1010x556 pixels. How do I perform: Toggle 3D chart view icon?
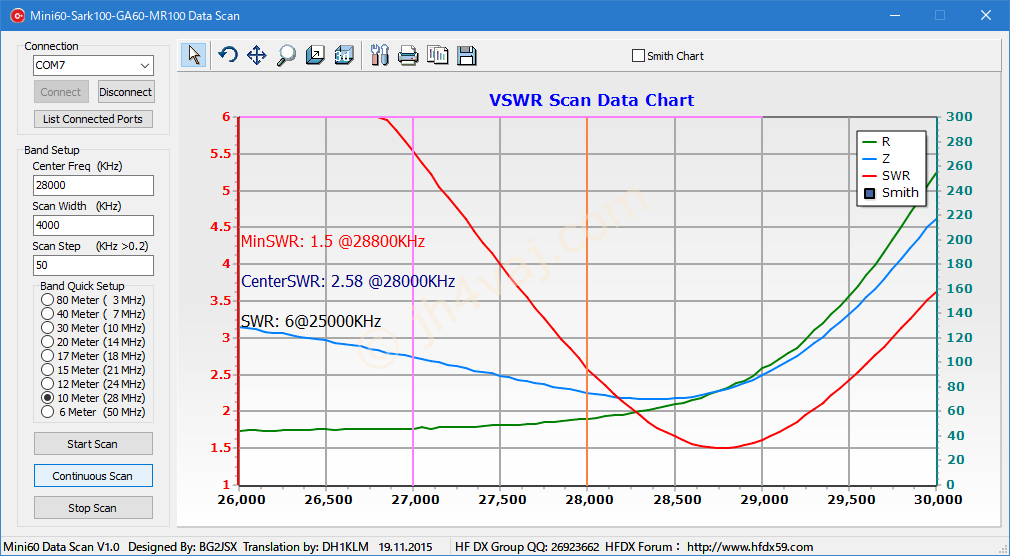pos(345,55)
